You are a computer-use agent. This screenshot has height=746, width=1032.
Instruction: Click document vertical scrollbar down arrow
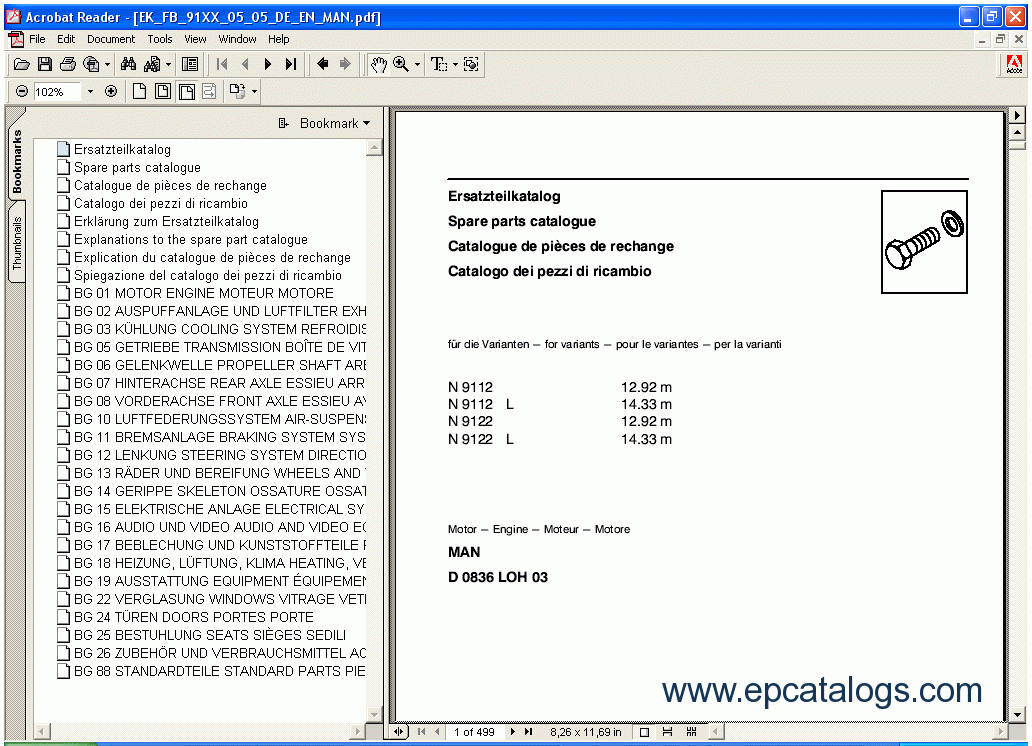1017,714
